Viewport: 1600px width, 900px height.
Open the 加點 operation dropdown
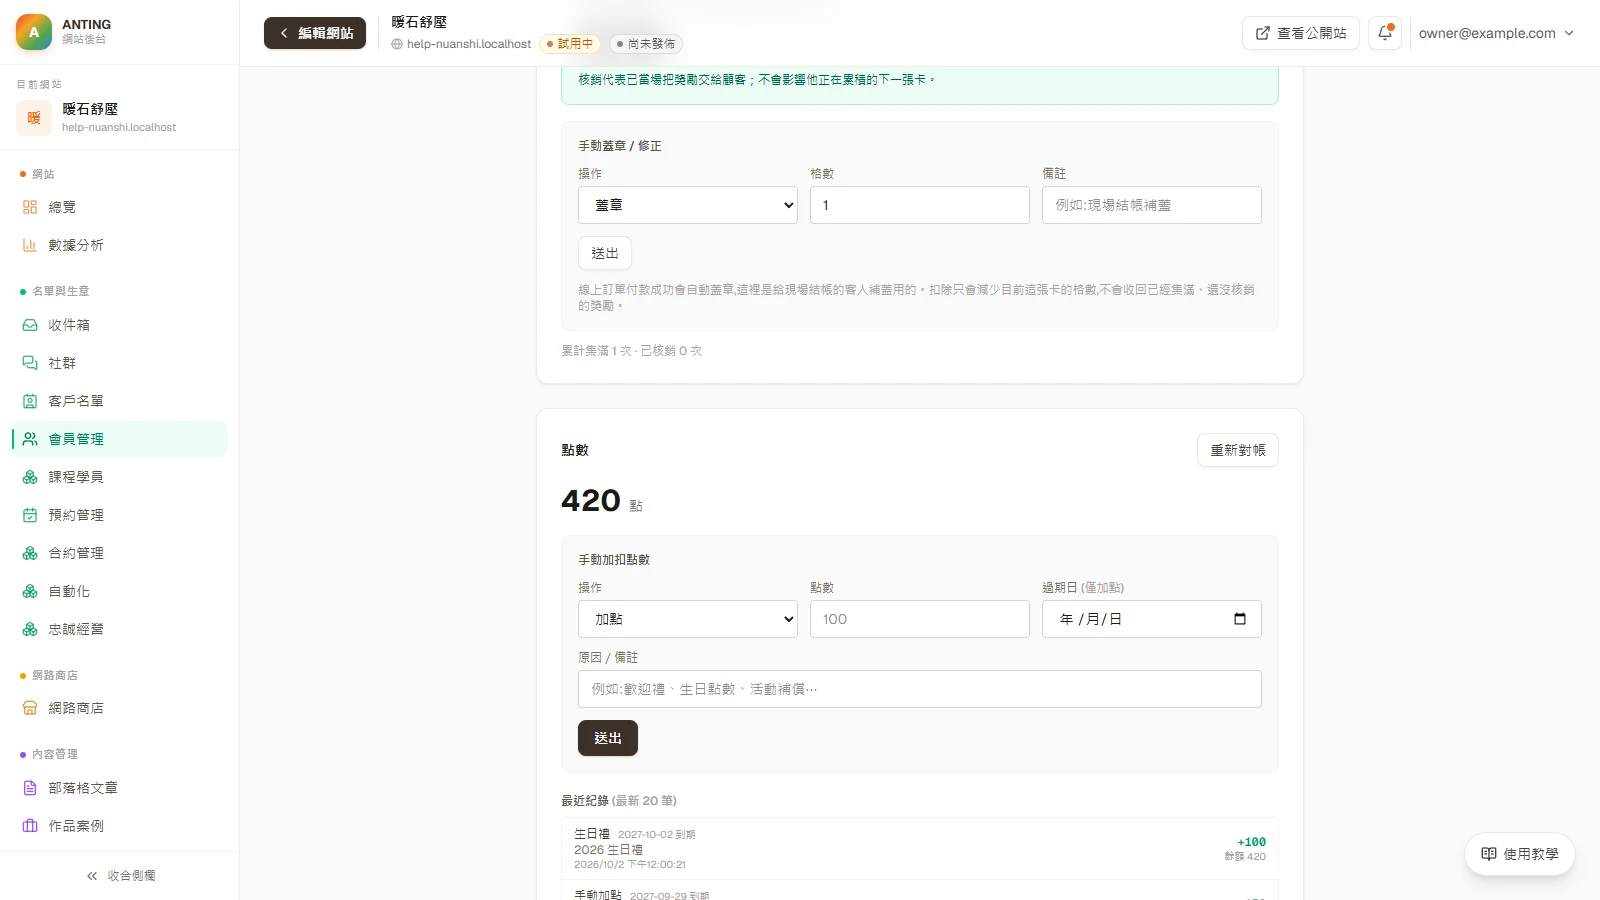[x=688, y=619]
